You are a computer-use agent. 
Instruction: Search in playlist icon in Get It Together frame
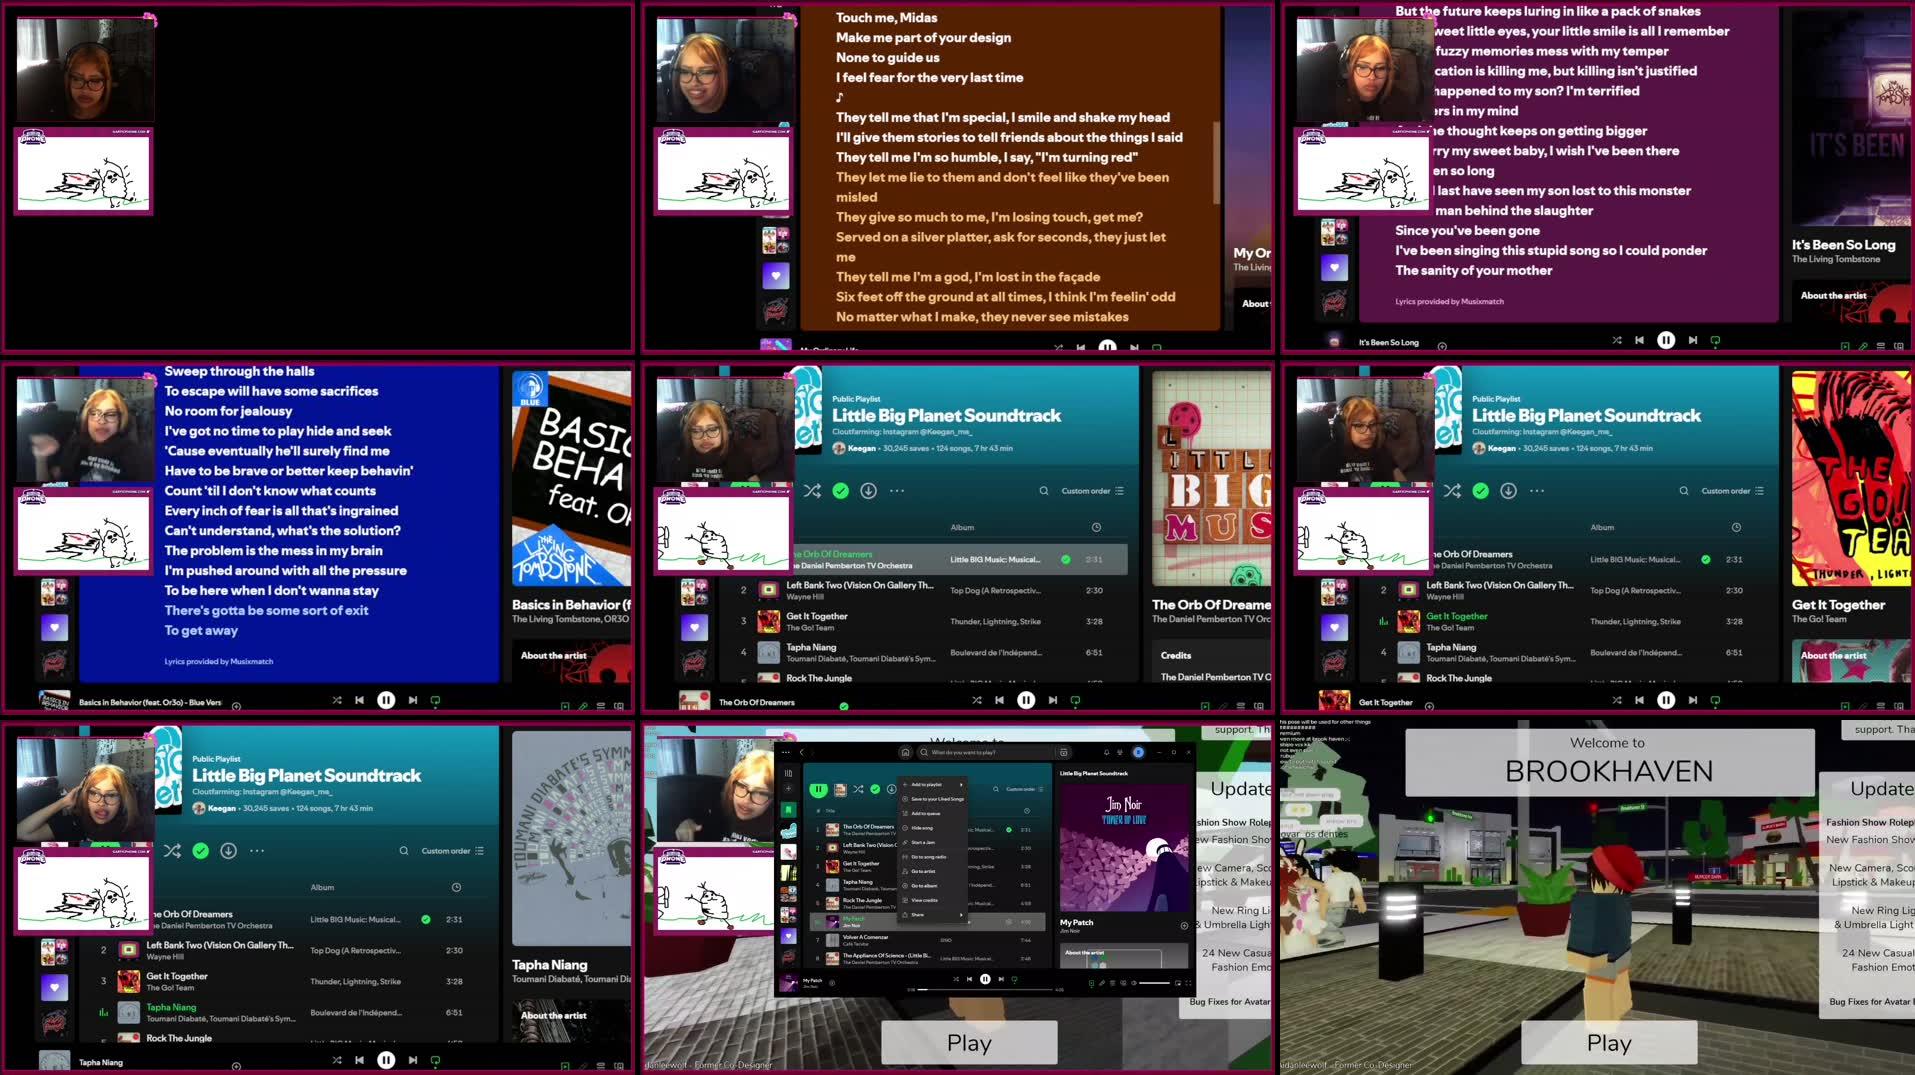(x=1684, y=491)
